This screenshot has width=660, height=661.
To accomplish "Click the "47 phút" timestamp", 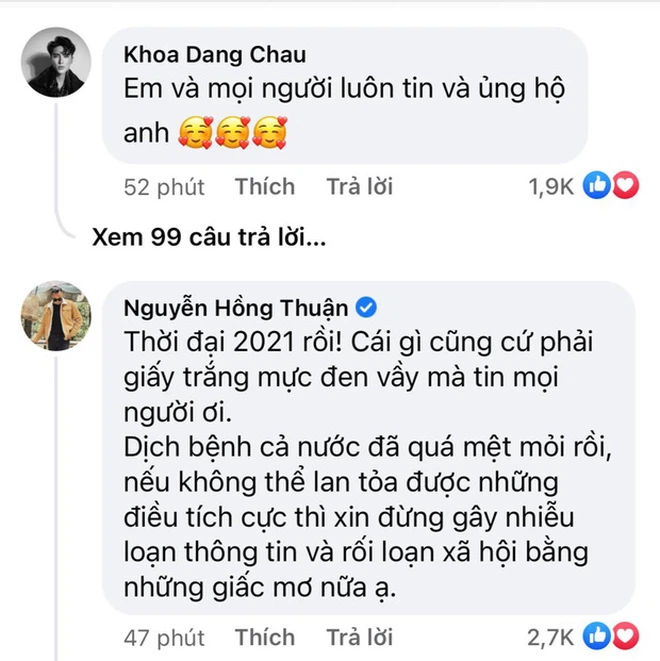I will click(164, 637).
